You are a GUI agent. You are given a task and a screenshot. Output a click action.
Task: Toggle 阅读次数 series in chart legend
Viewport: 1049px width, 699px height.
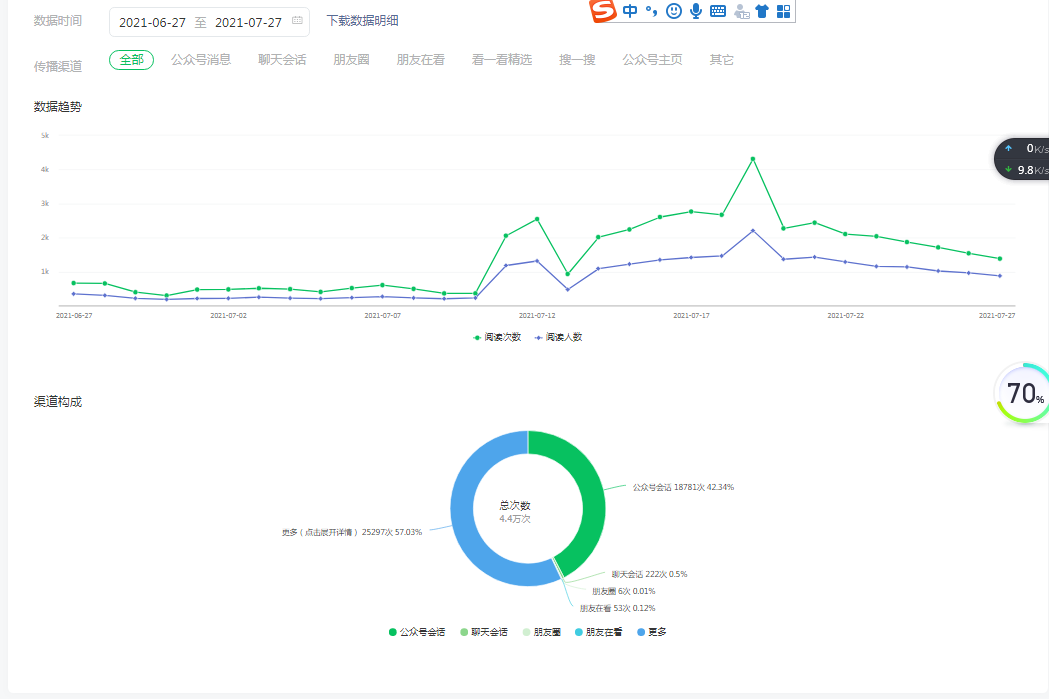(x=497, y=337)
